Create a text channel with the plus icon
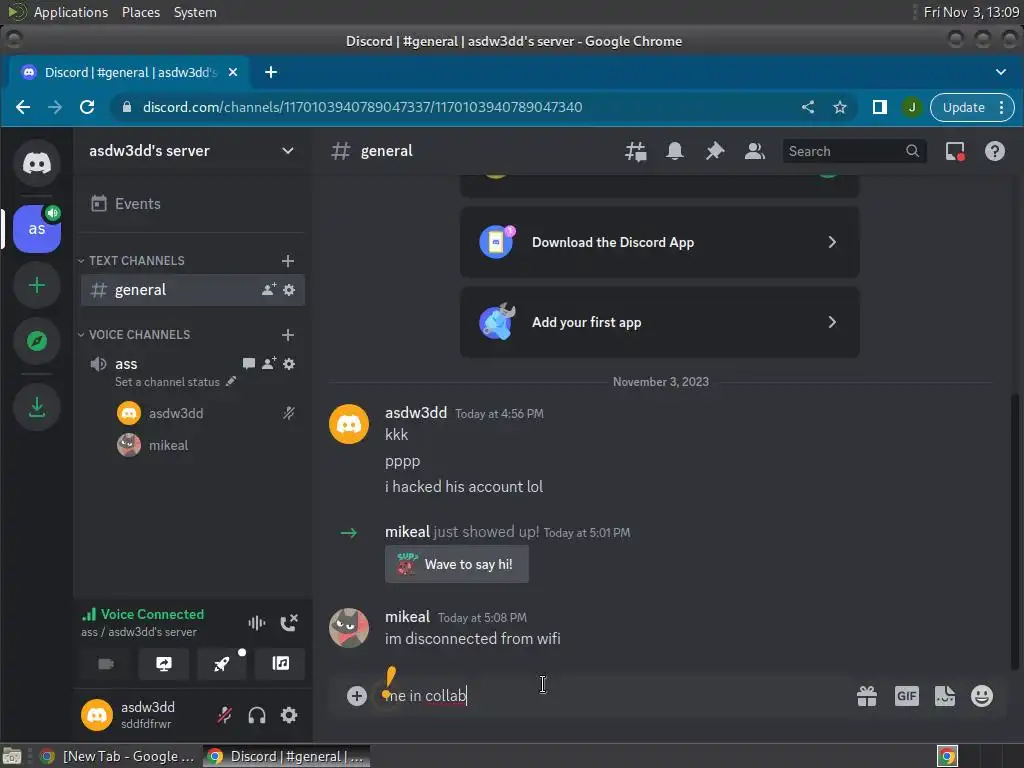 [287, 261]
